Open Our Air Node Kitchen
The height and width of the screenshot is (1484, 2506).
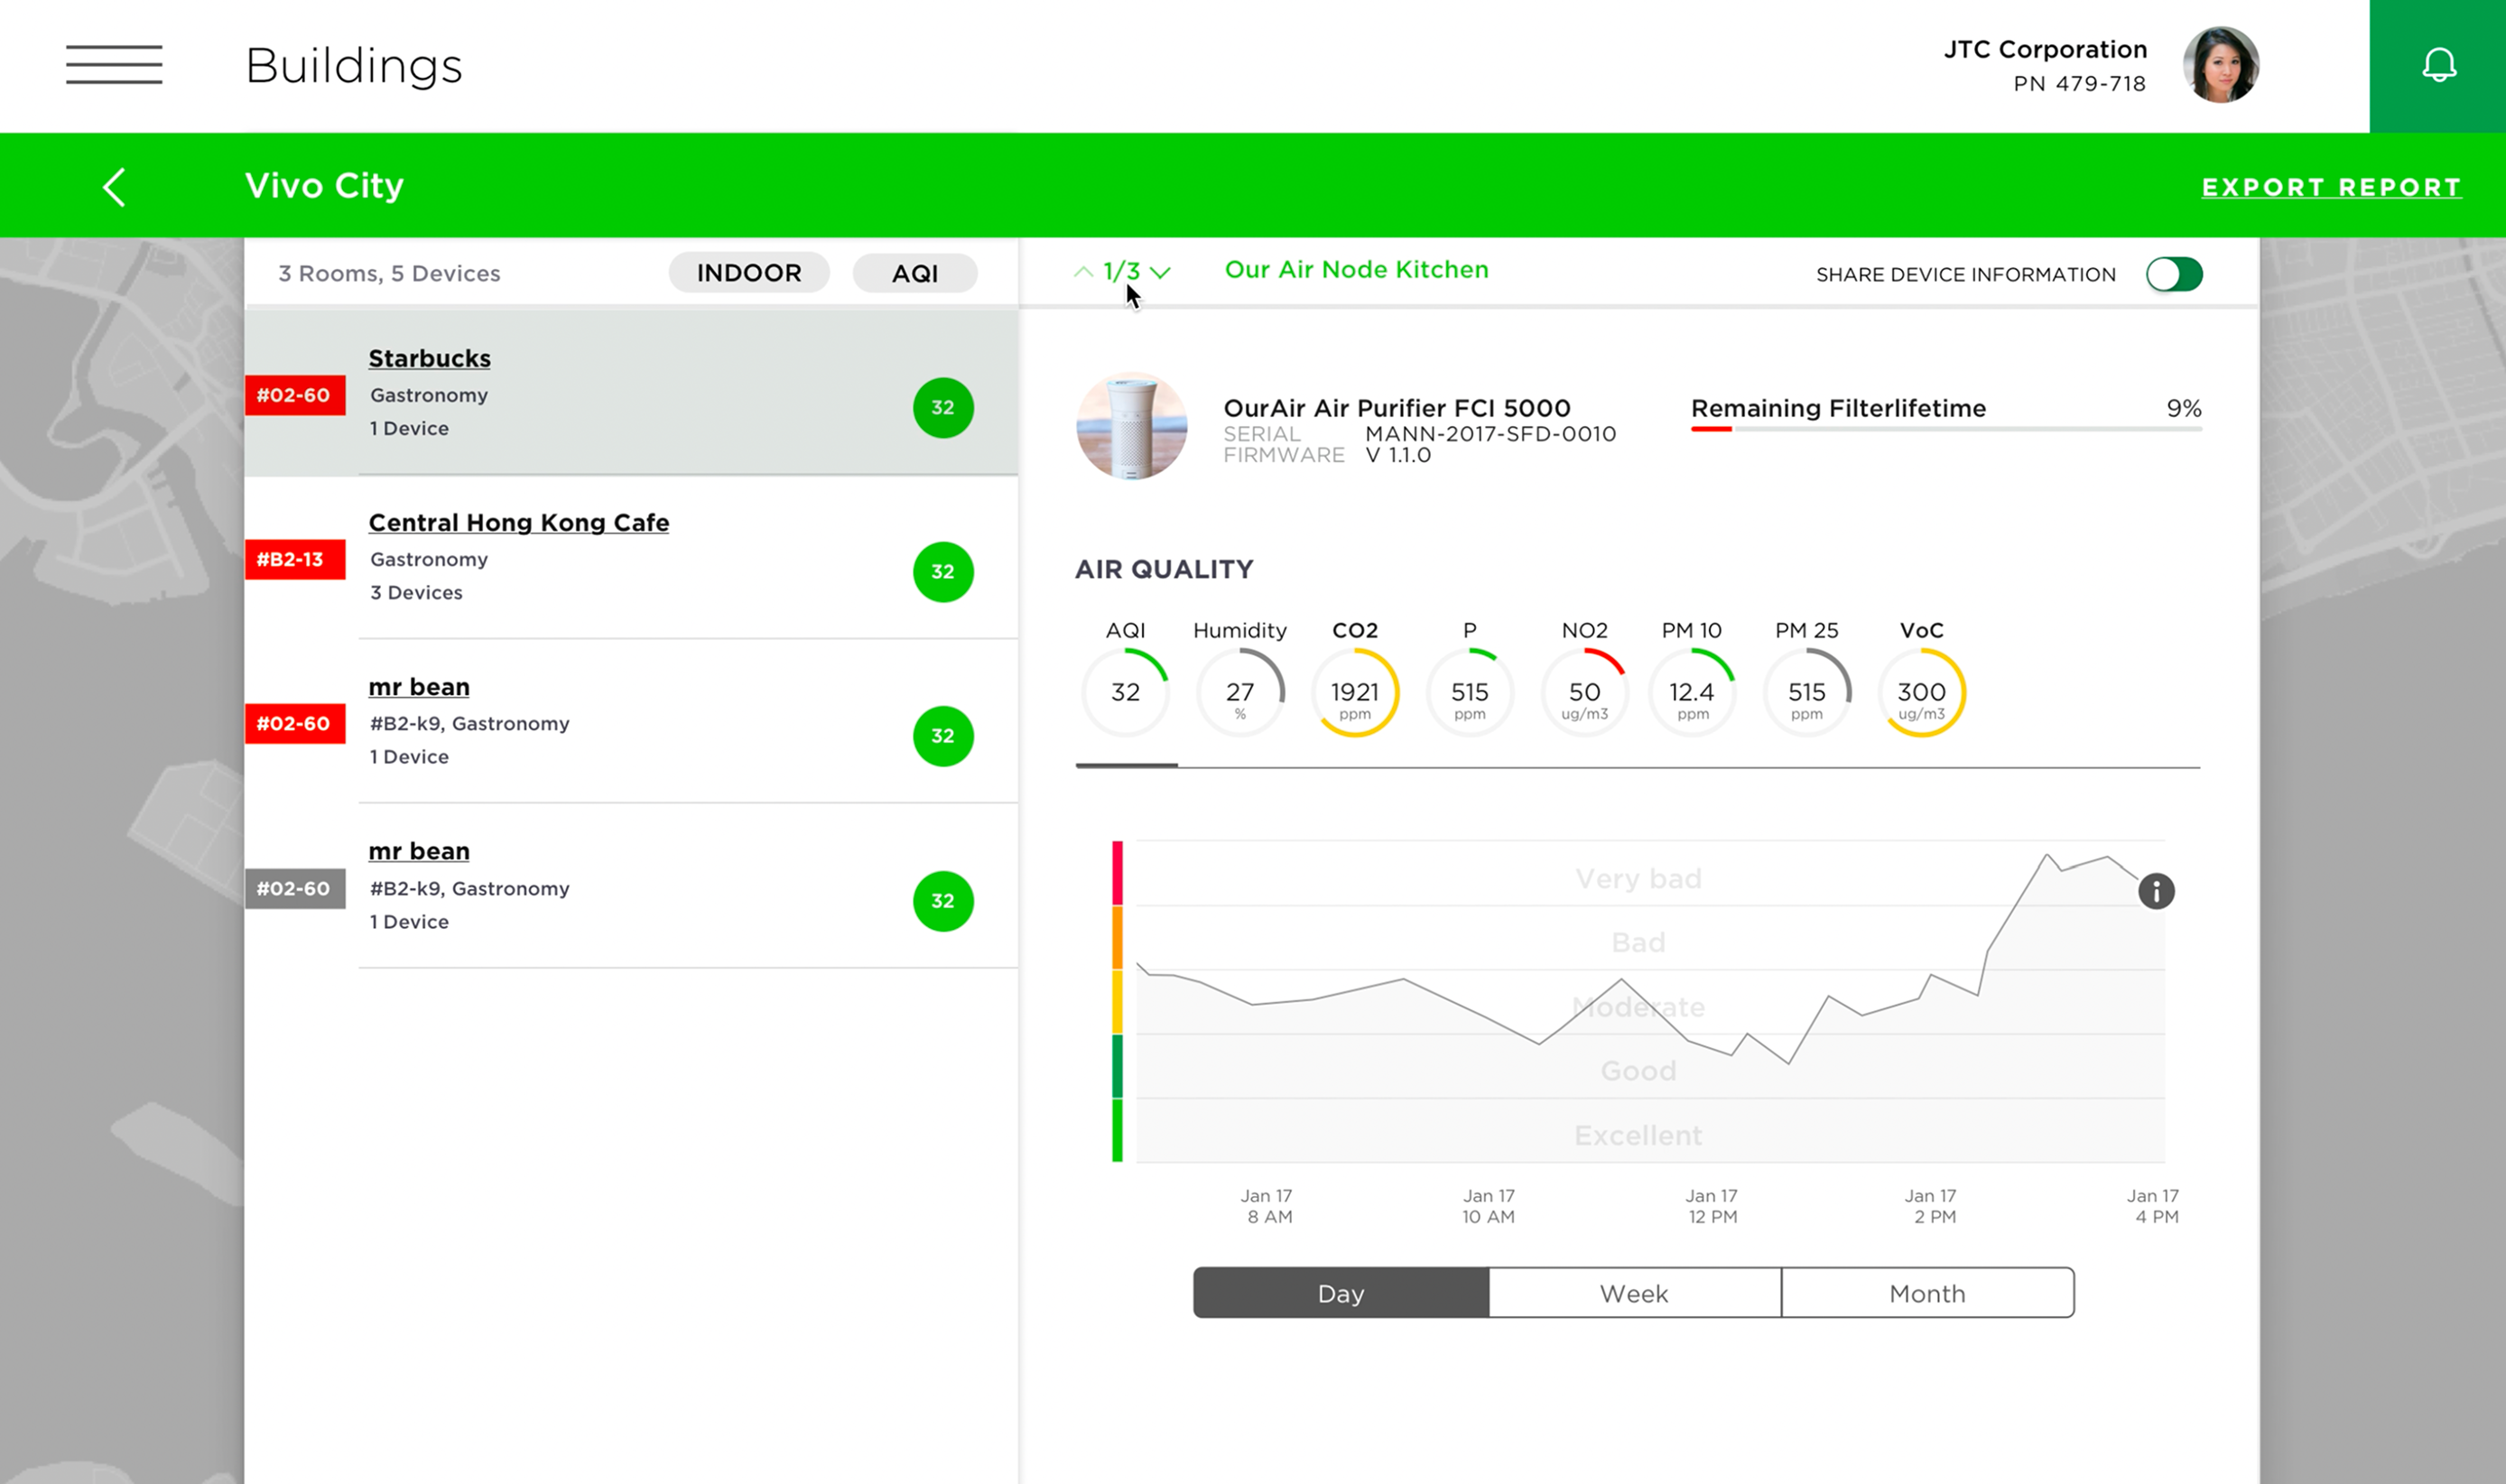[x=1356, y=269]
